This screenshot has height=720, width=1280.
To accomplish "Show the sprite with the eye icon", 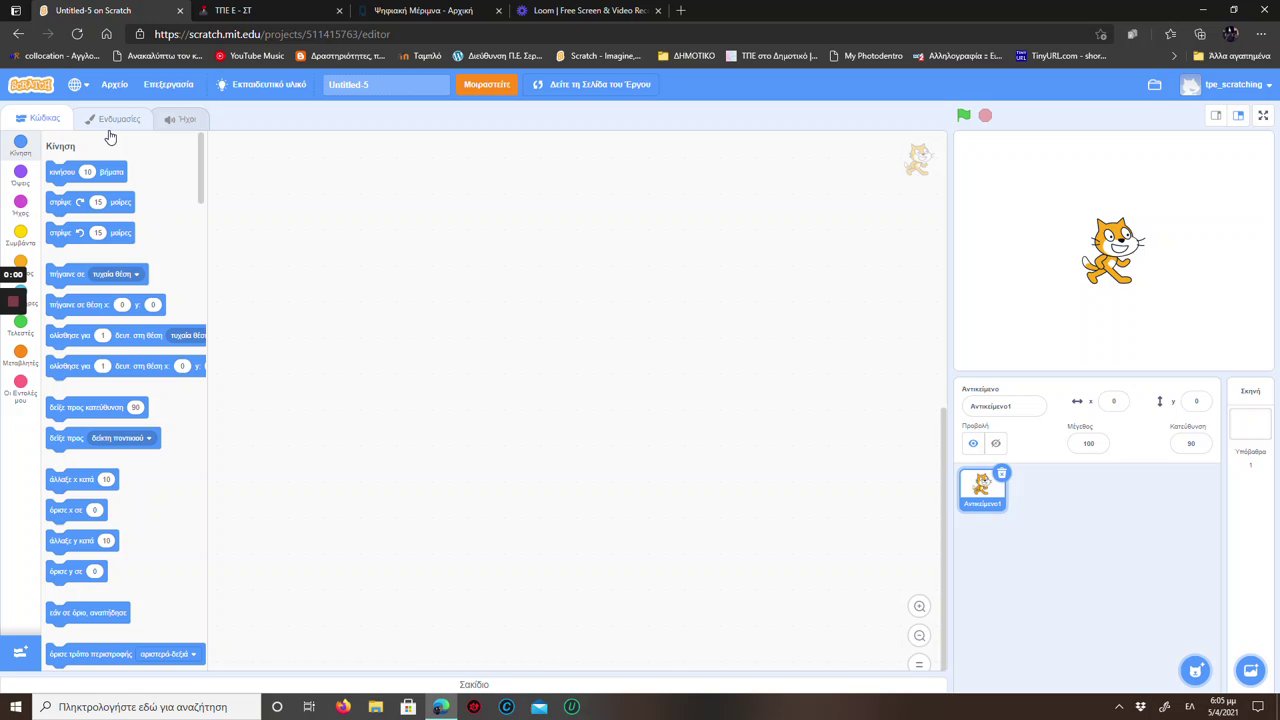I will point(973,443).
